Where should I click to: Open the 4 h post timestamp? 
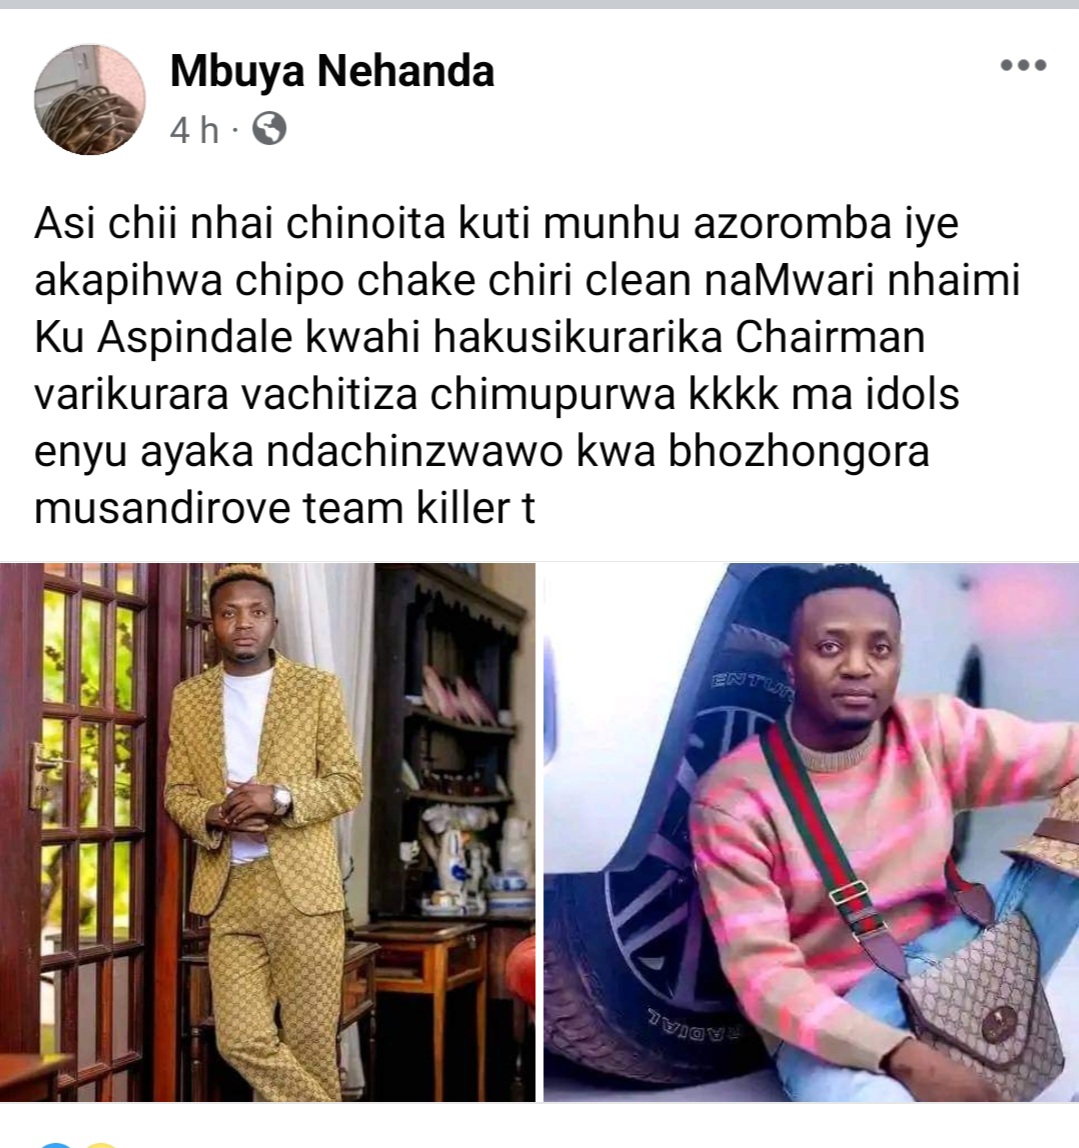pos(195,130)
